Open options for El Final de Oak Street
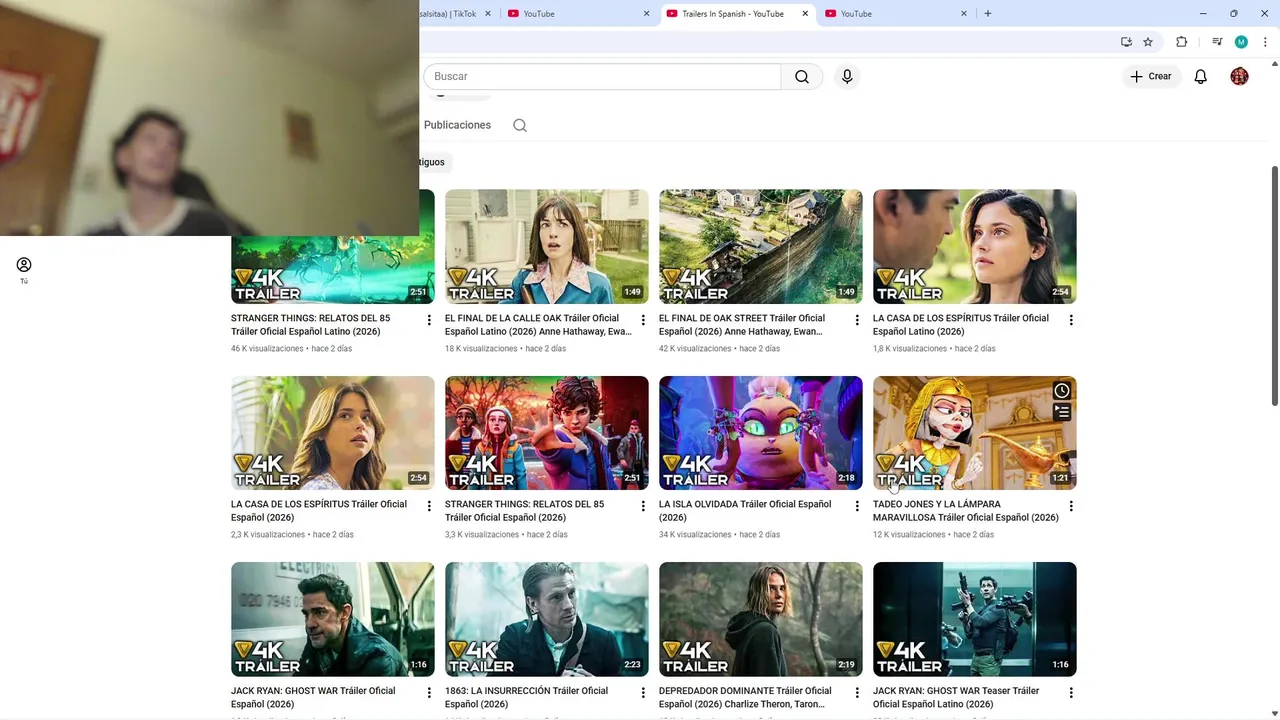This screenshot has height=720, width=1280. coord(857,320)
